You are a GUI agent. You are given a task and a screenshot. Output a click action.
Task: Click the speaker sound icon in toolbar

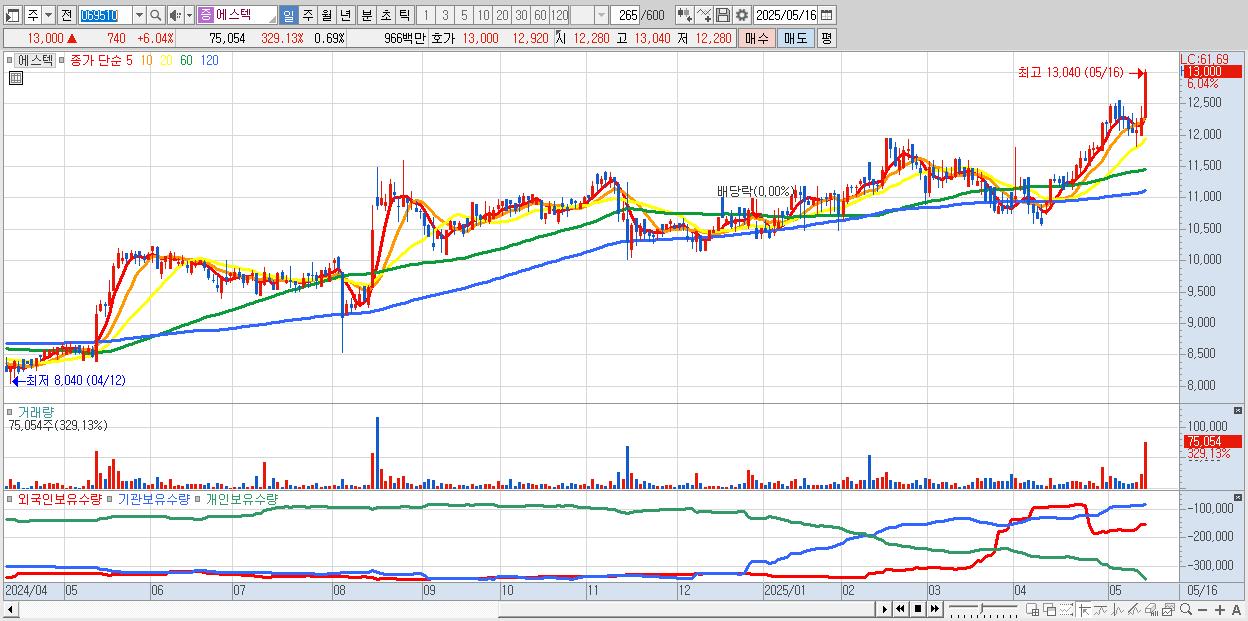point(175,15)
